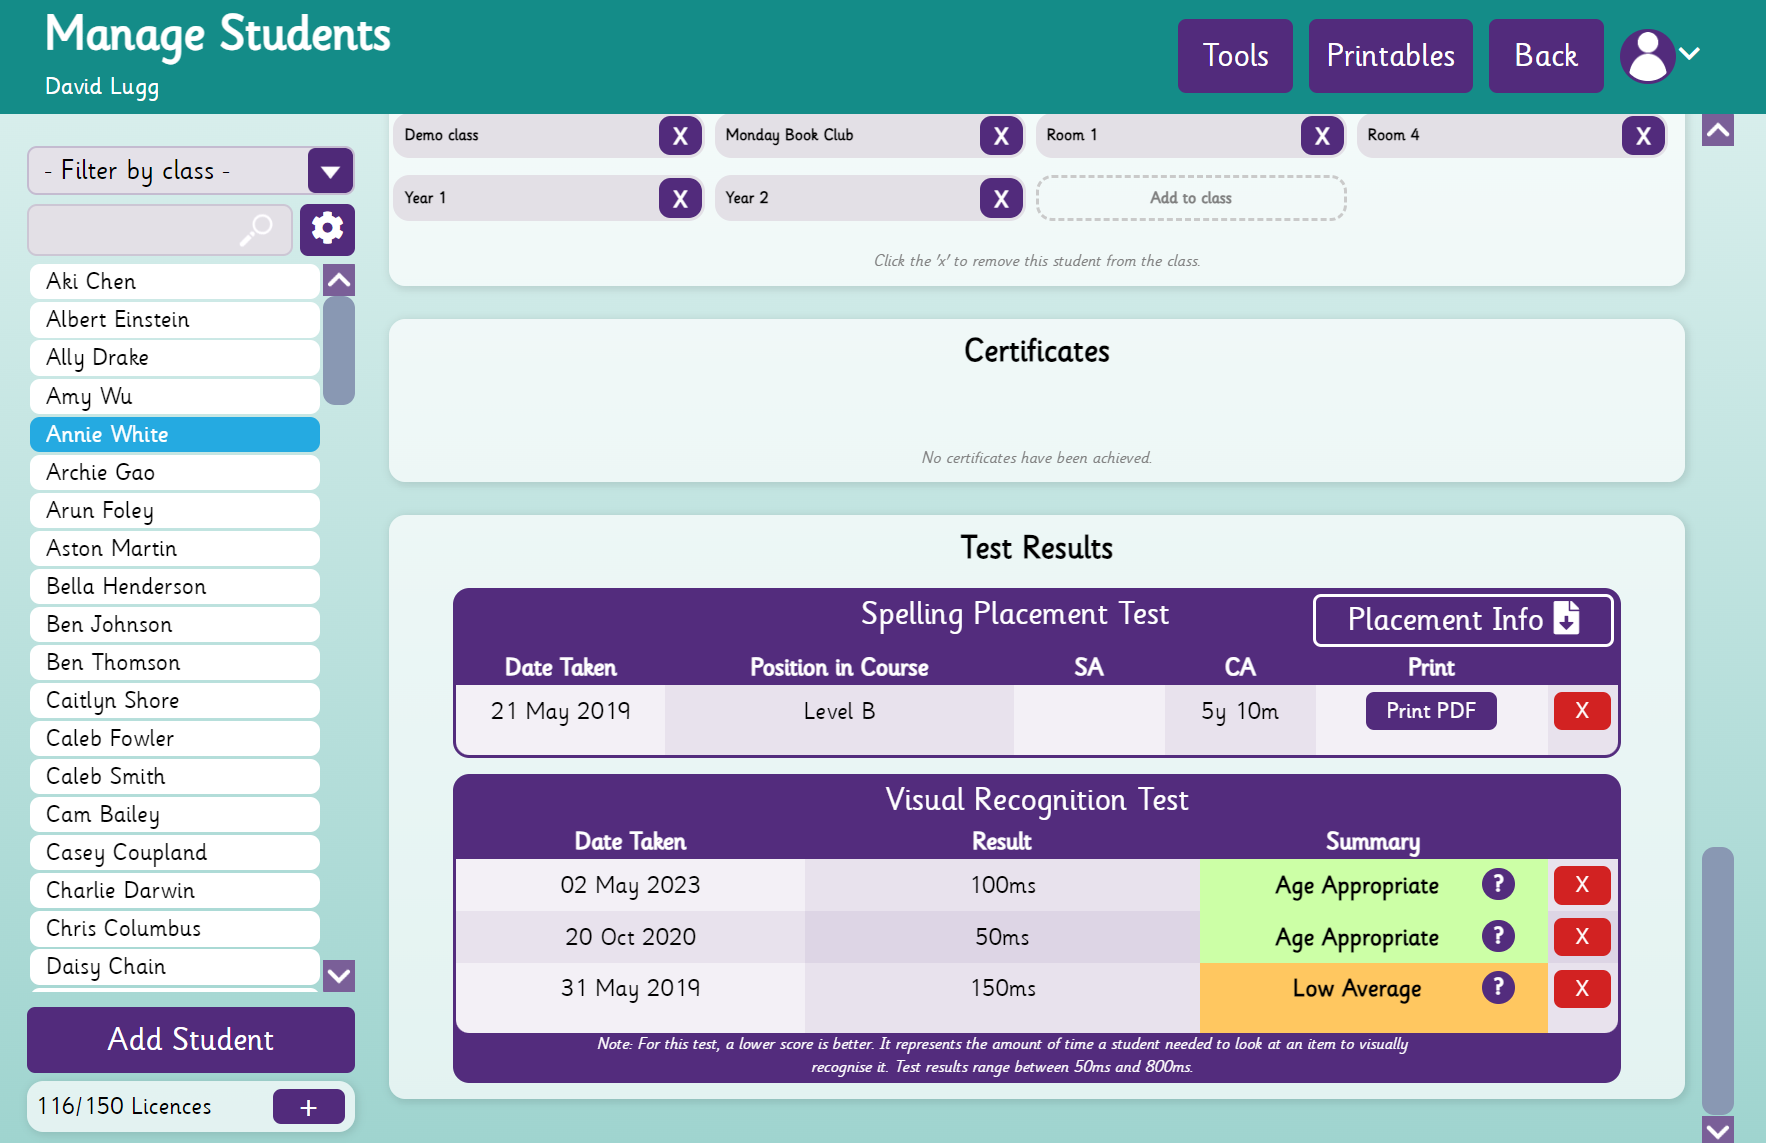1766x1143 pixels.
Task: Select student Casey Coupland
Action: [175, 853]
